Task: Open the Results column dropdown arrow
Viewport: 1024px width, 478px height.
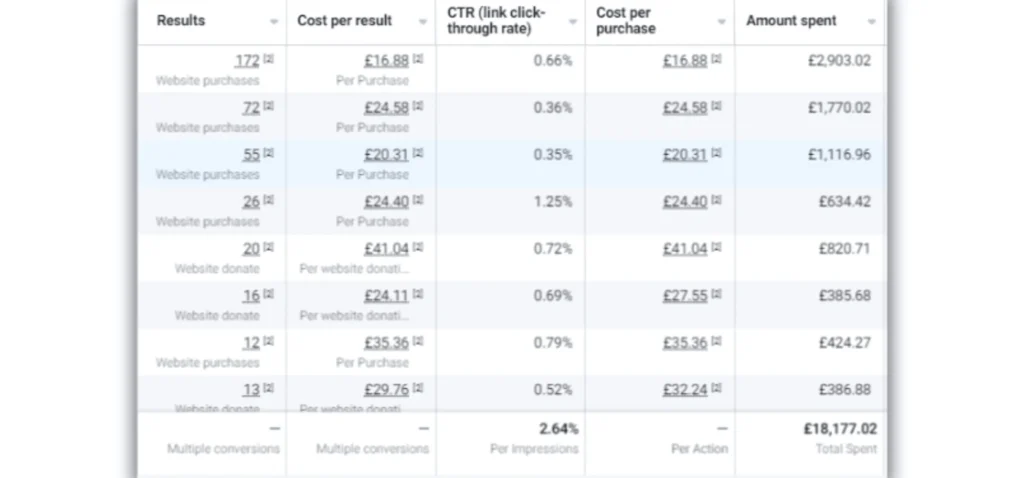Action: 274,22
